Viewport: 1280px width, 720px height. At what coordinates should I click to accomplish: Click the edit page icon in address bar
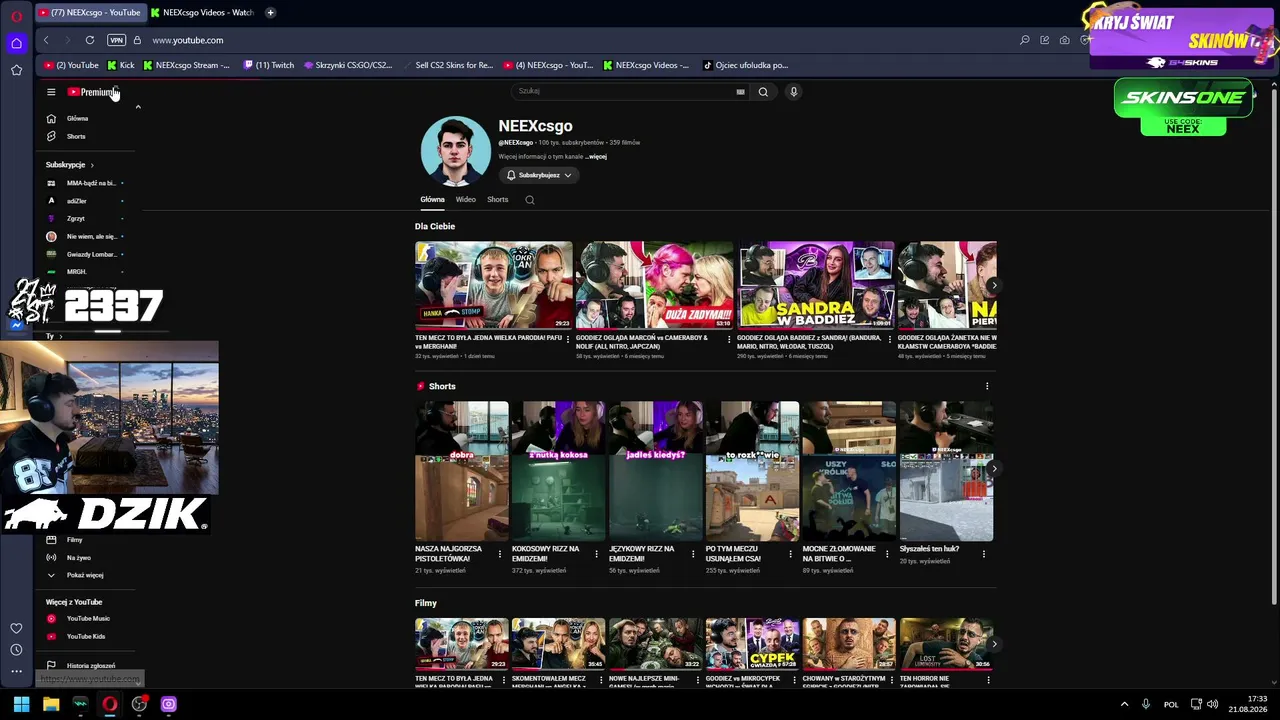(x=1045, y=40)
